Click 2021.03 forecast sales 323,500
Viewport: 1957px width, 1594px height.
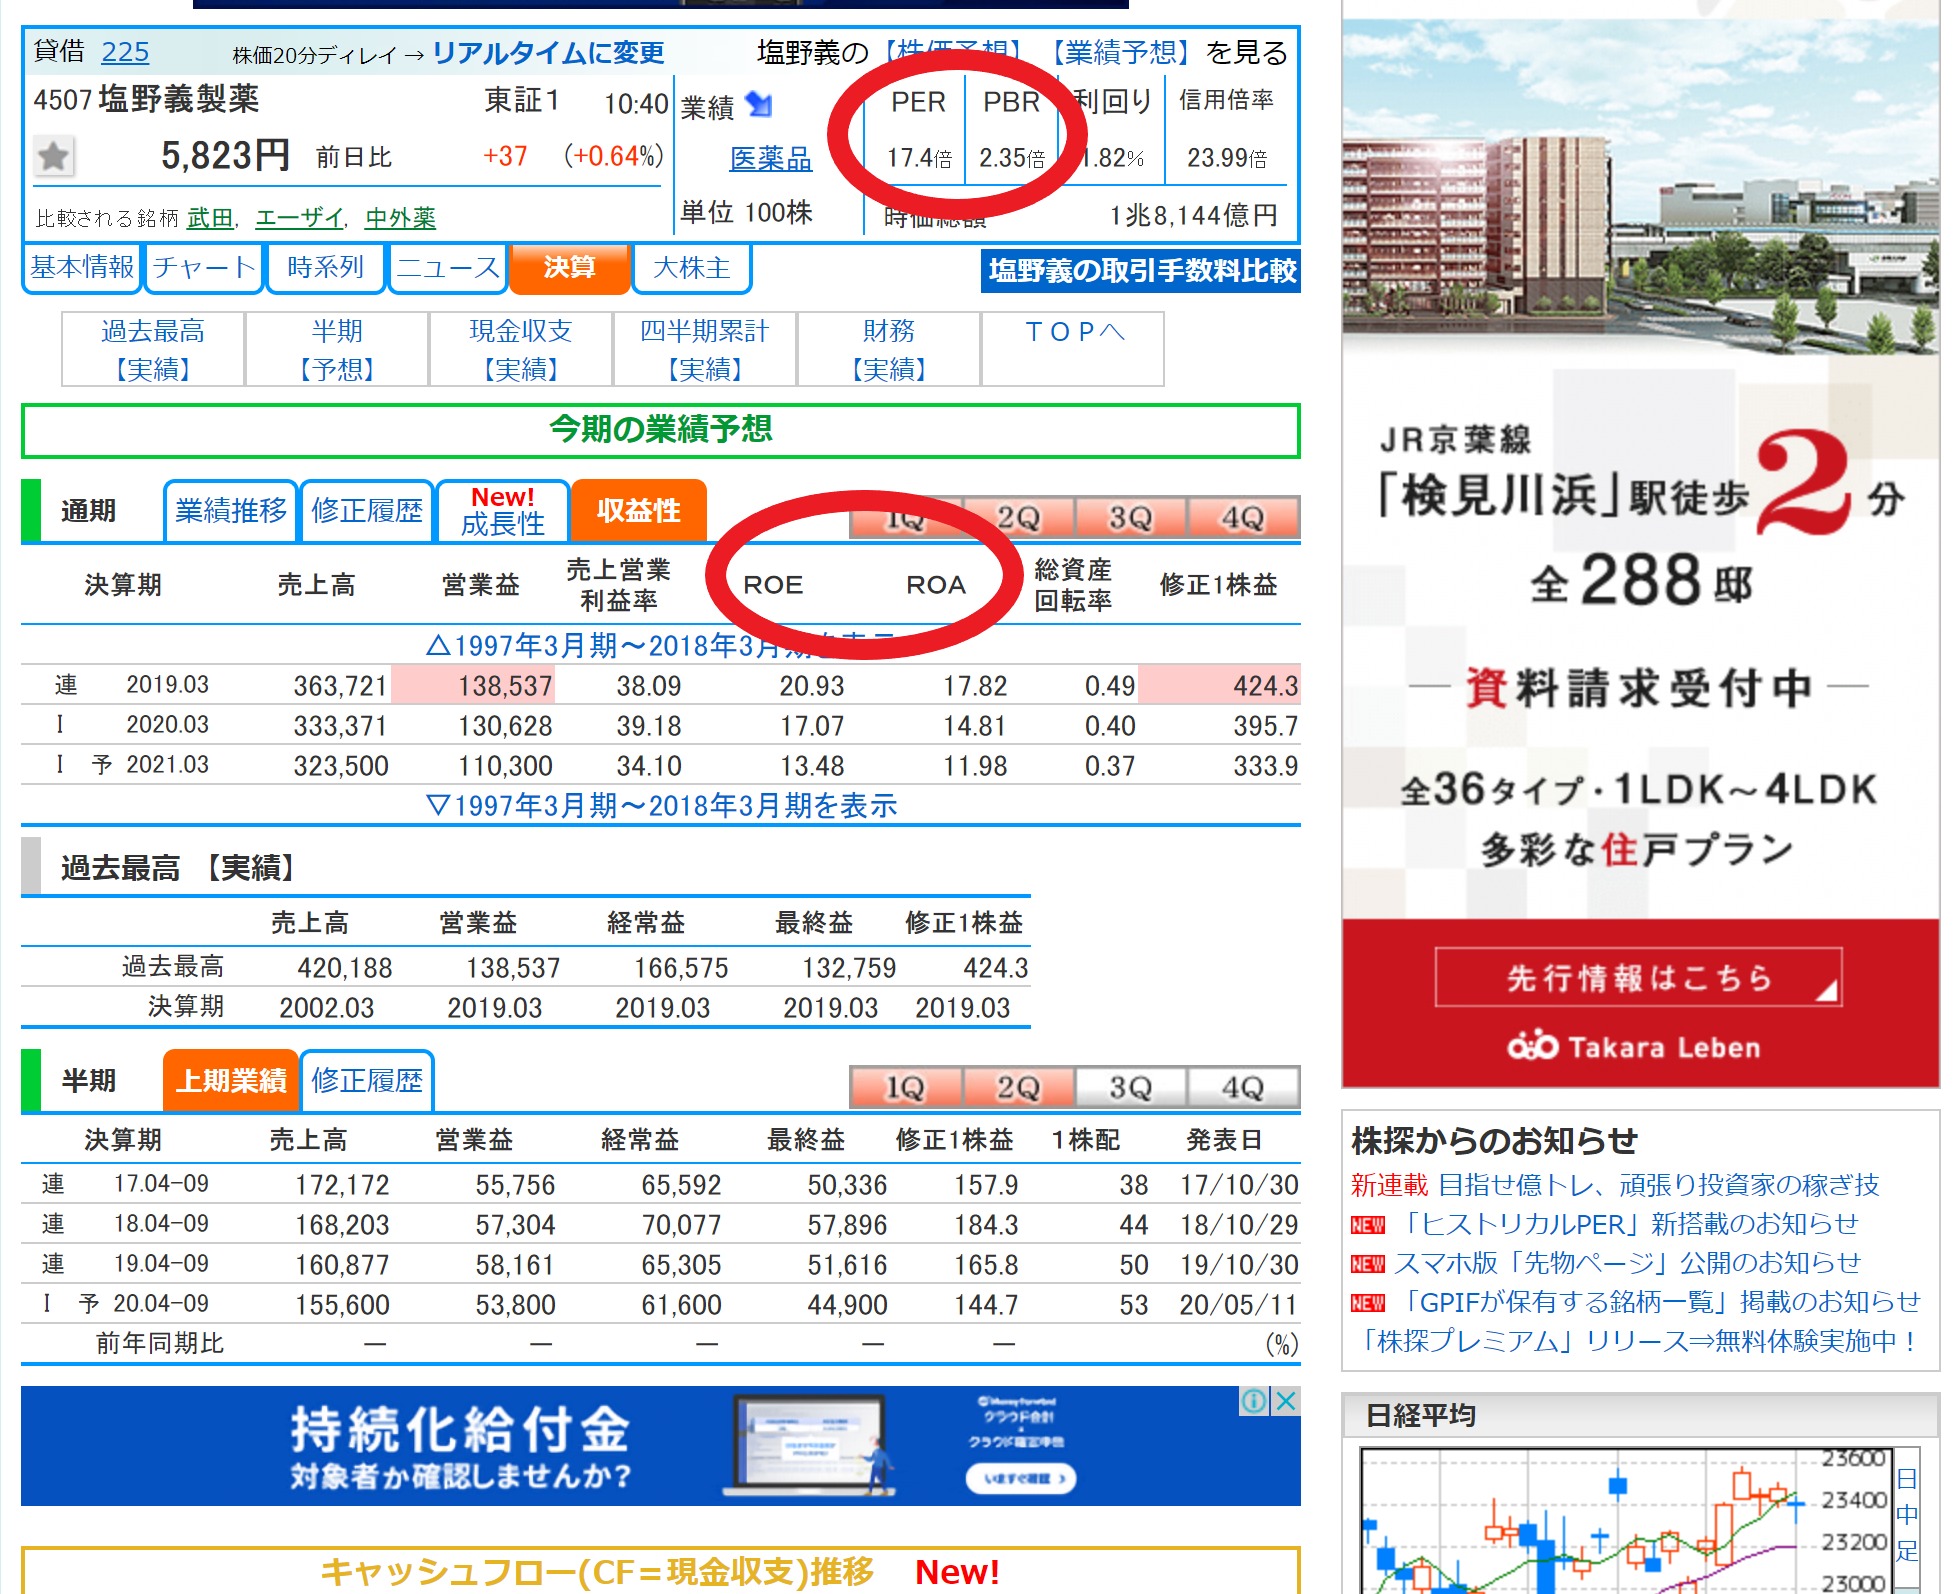click(x=340, y=766)
